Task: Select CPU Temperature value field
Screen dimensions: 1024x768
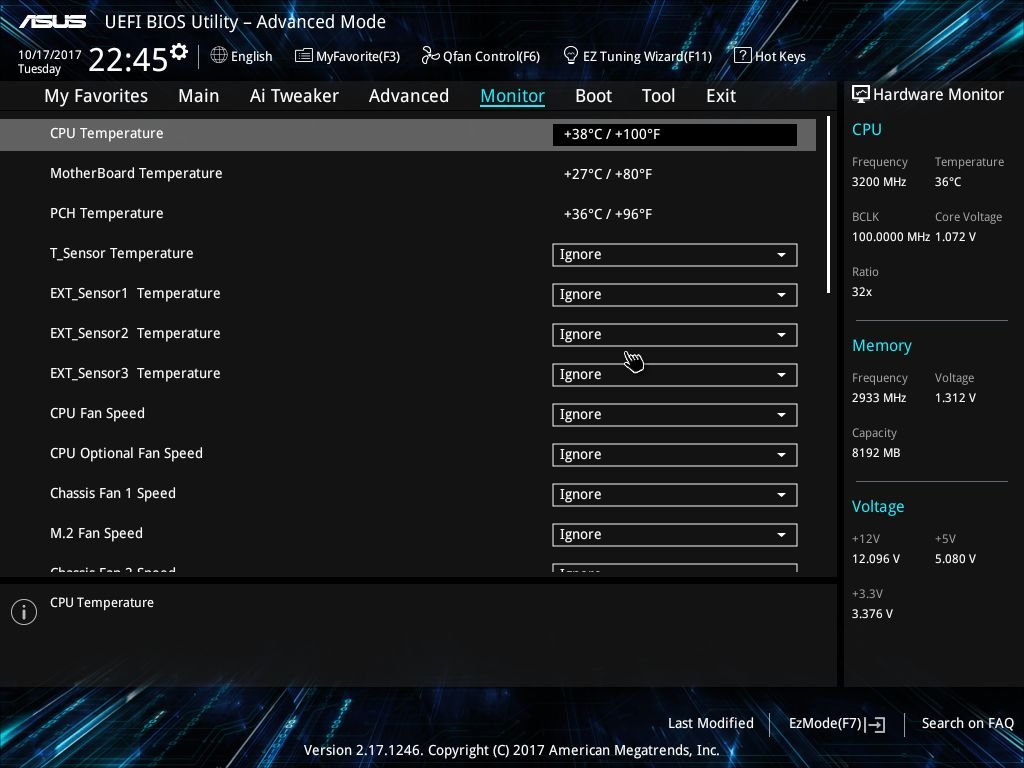Action: coord(675,135)
